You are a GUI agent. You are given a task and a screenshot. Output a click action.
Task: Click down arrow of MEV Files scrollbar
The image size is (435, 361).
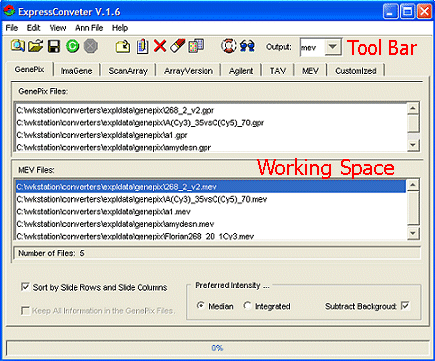pyautogui.click(x=413, y=233)
